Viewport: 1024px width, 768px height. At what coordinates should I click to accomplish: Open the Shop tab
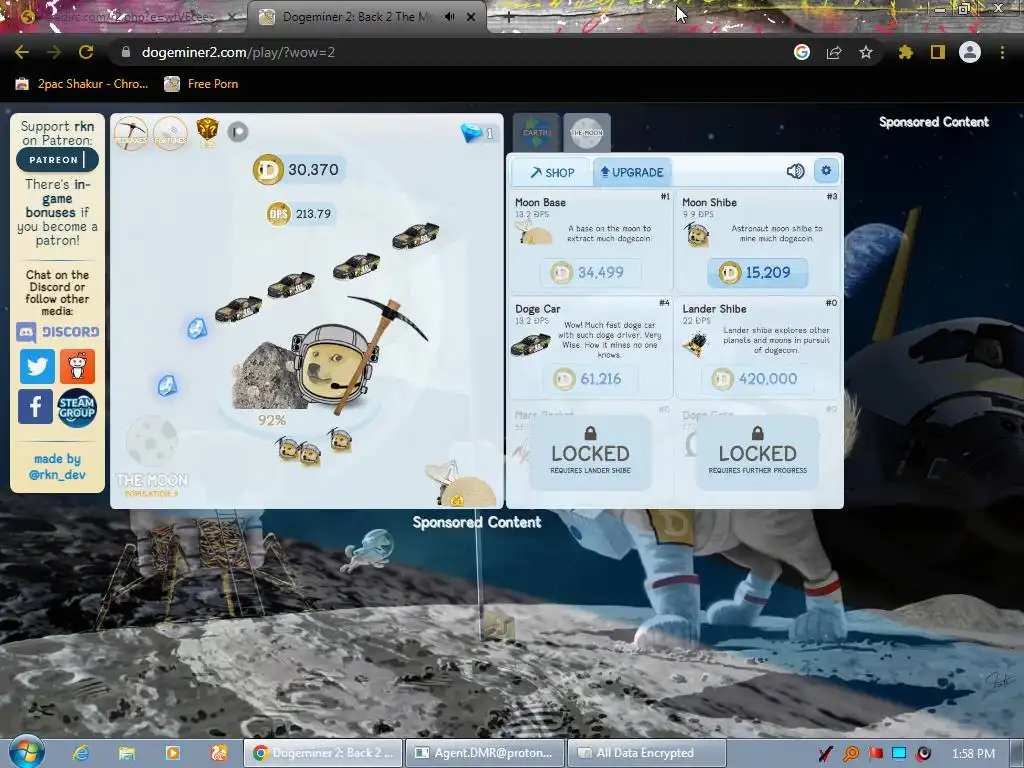click(x=552, y=172)
